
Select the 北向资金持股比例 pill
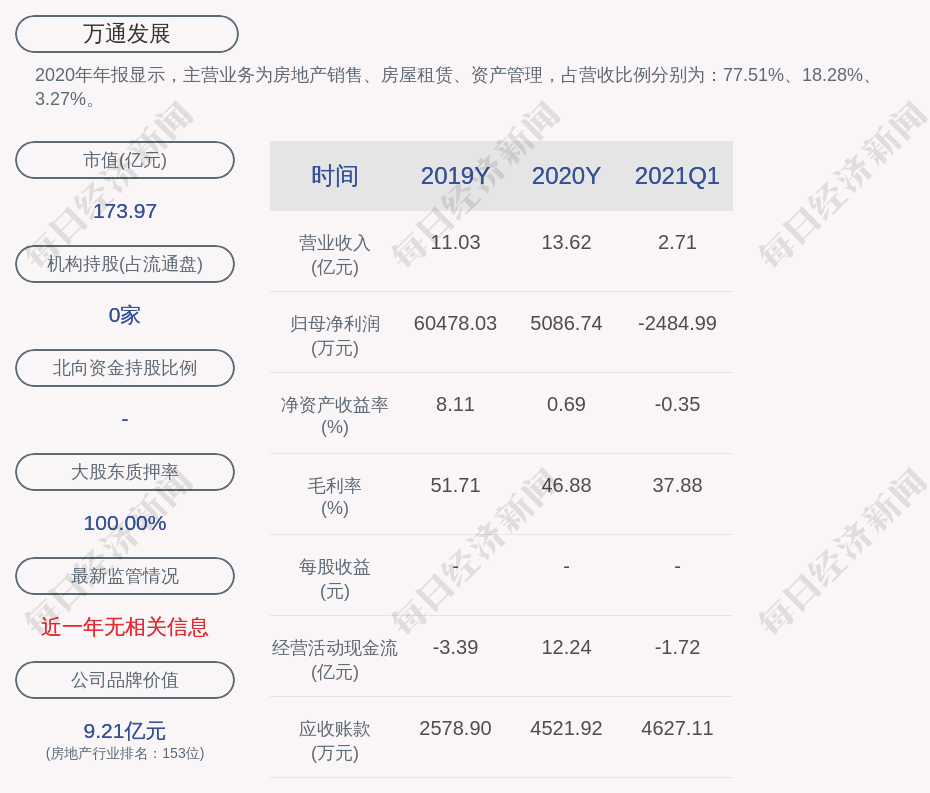click(x=125, y=368)
